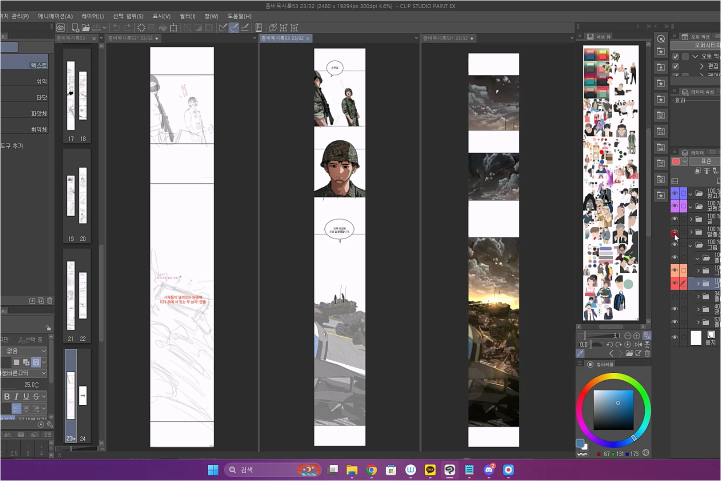Click the Open file folder icon in toolbar
This screenshot has height=481, width=721.
86,28
